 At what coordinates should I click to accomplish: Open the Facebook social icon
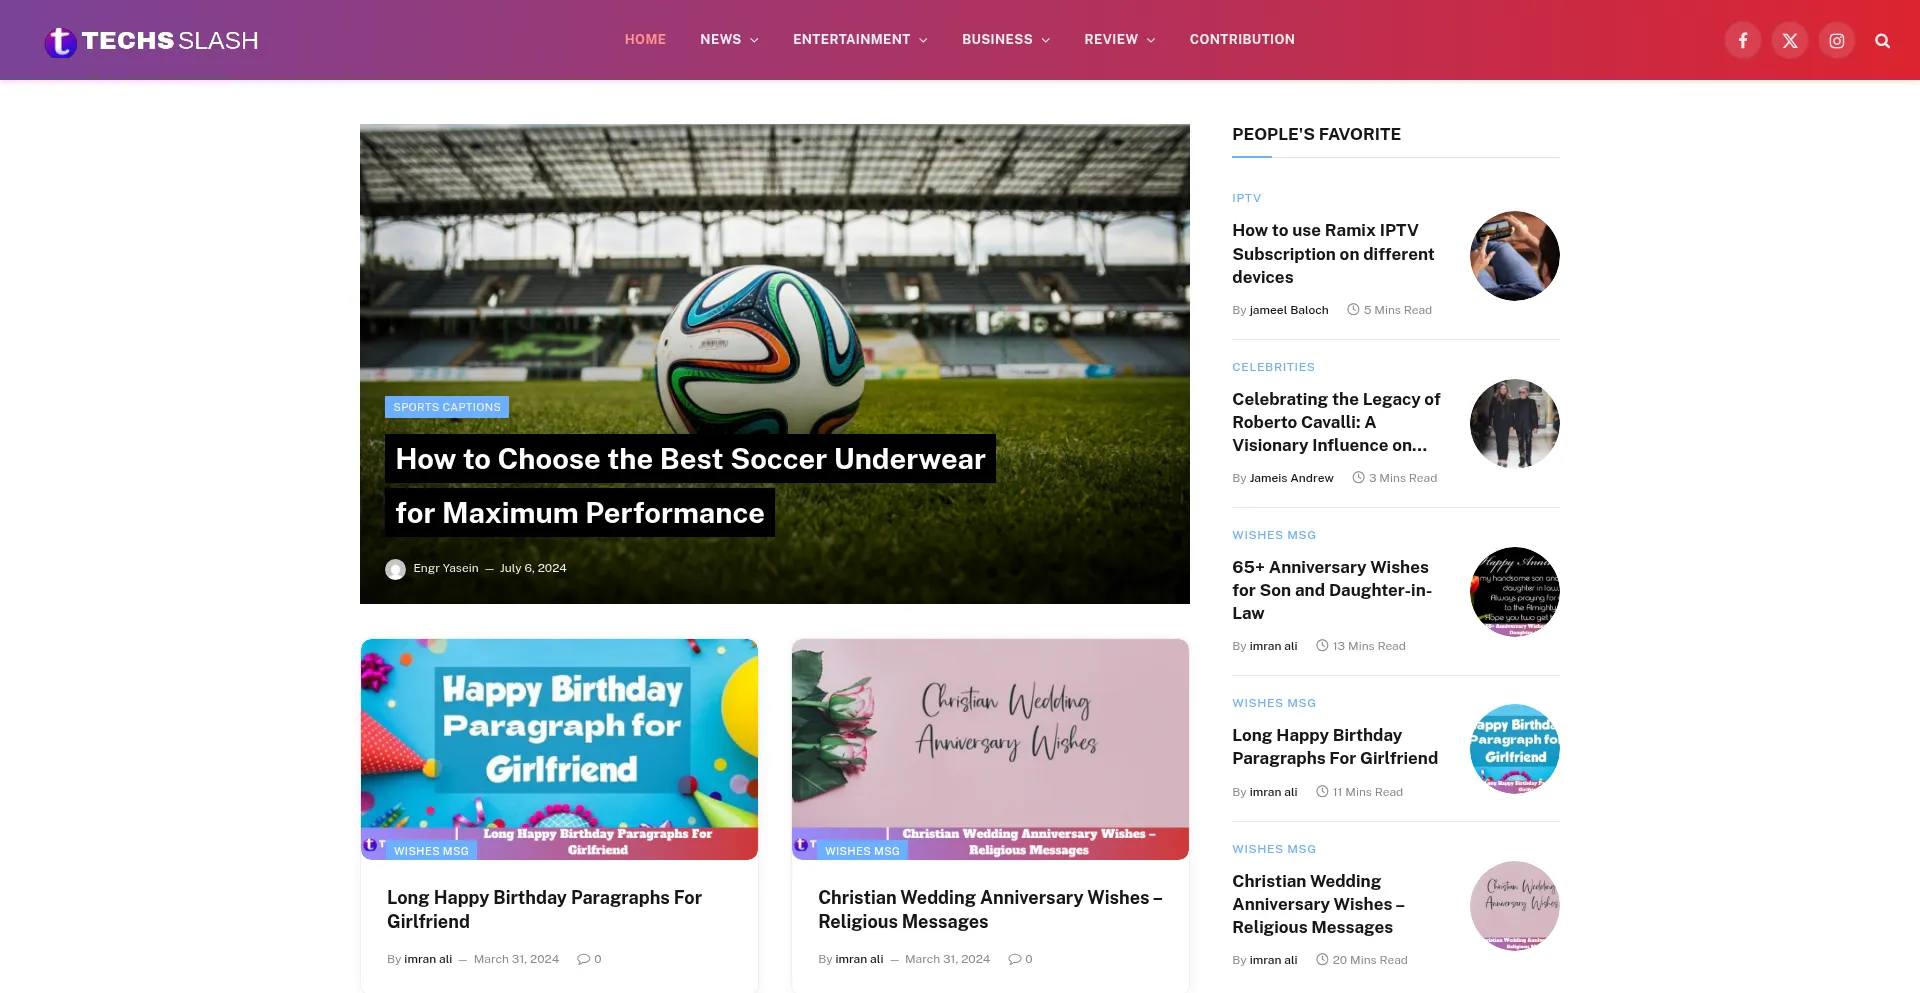(x=1743, y=41)
